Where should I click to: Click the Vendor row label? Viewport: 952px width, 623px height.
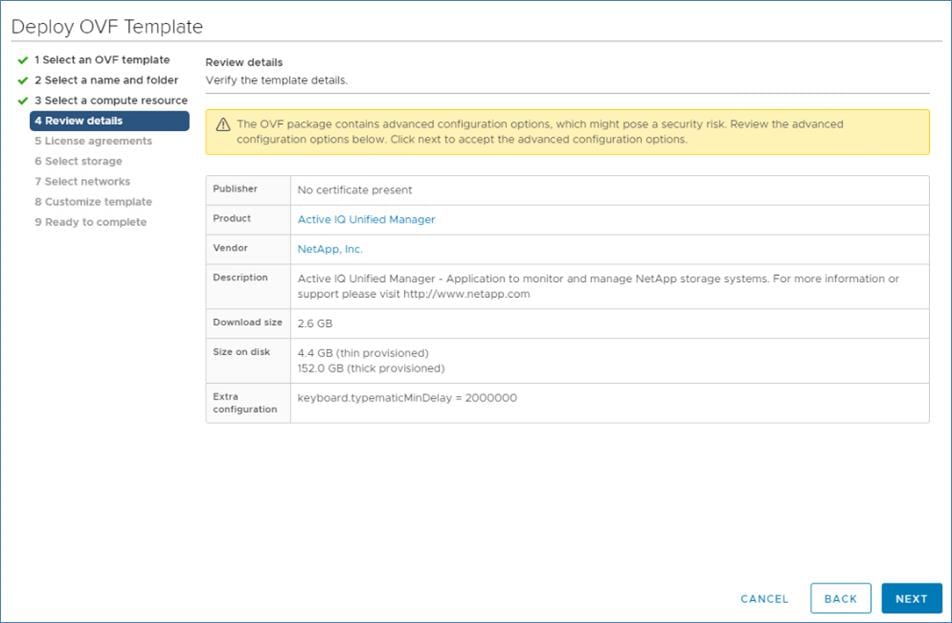[230, 248]
